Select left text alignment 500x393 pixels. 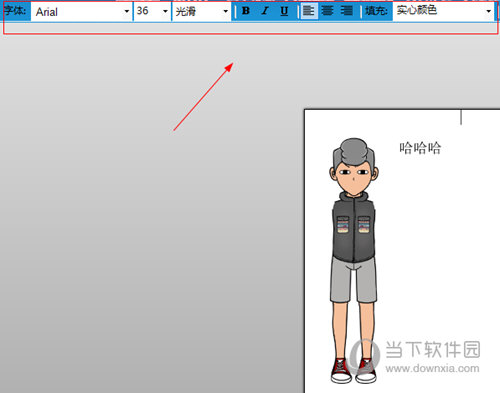point(309,11)
